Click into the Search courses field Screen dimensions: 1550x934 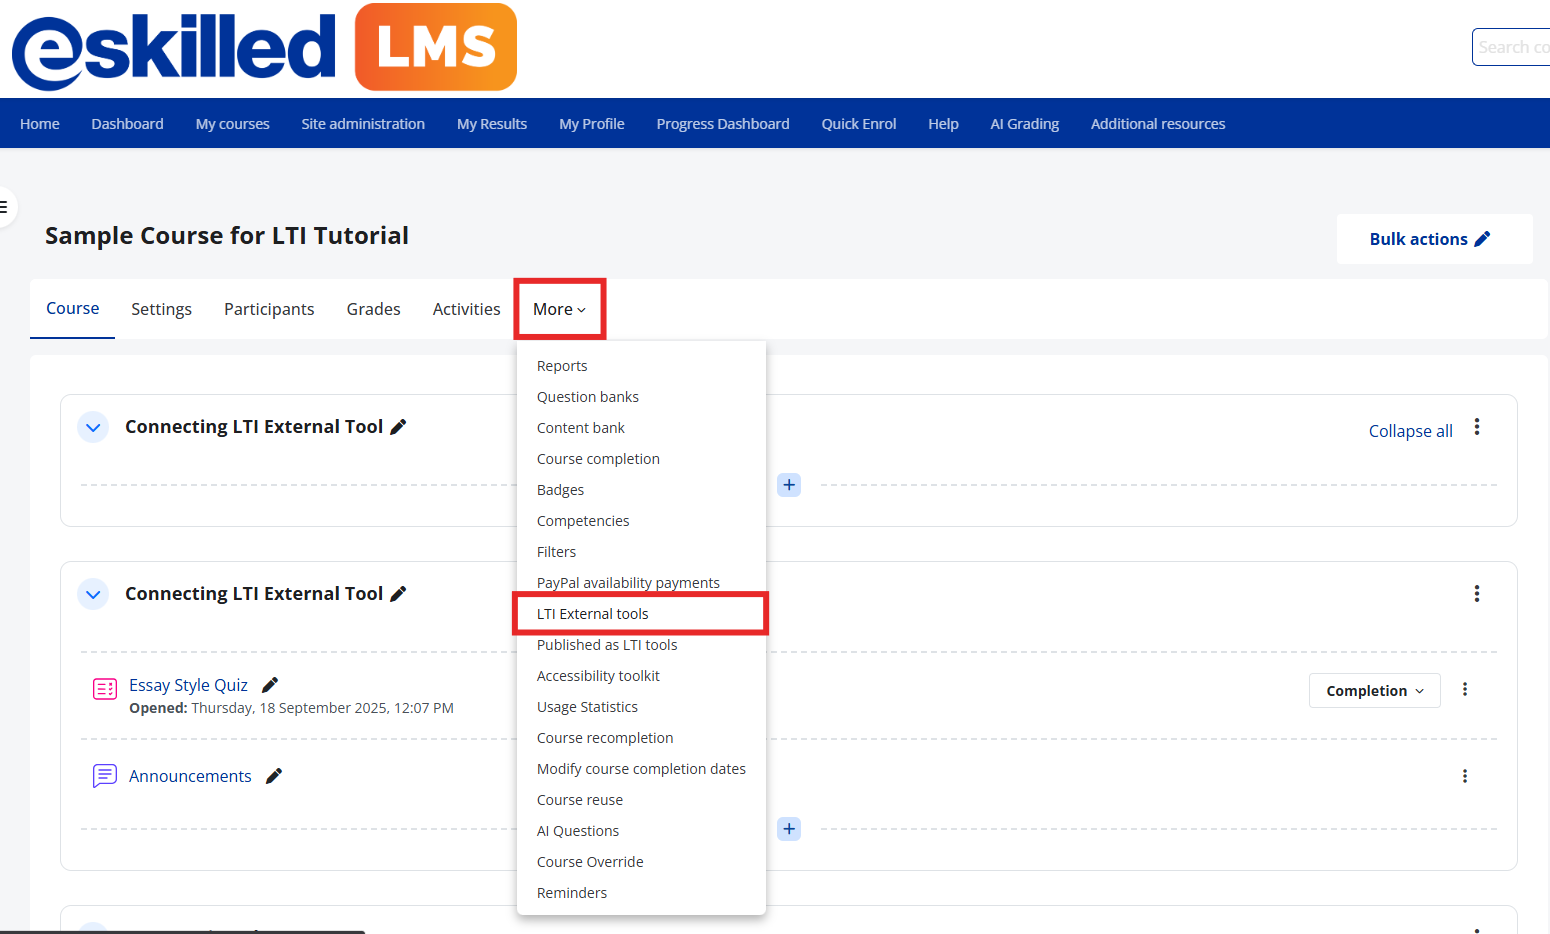tap(1512, 47)
